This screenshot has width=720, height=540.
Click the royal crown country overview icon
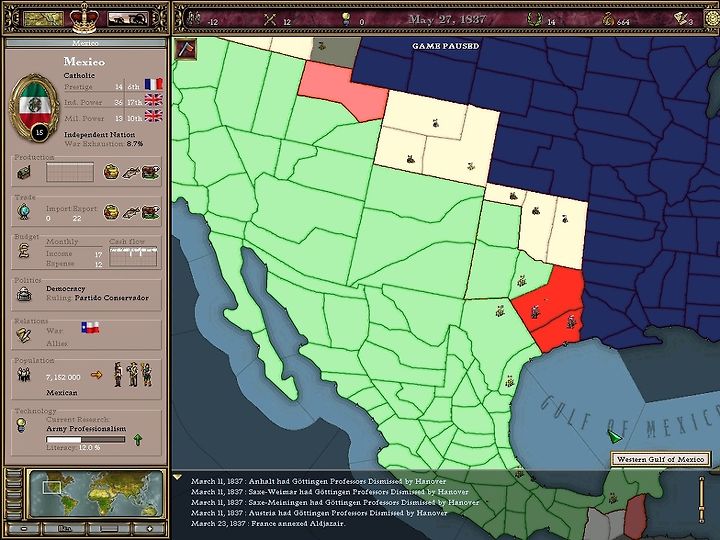click(84, 18)
